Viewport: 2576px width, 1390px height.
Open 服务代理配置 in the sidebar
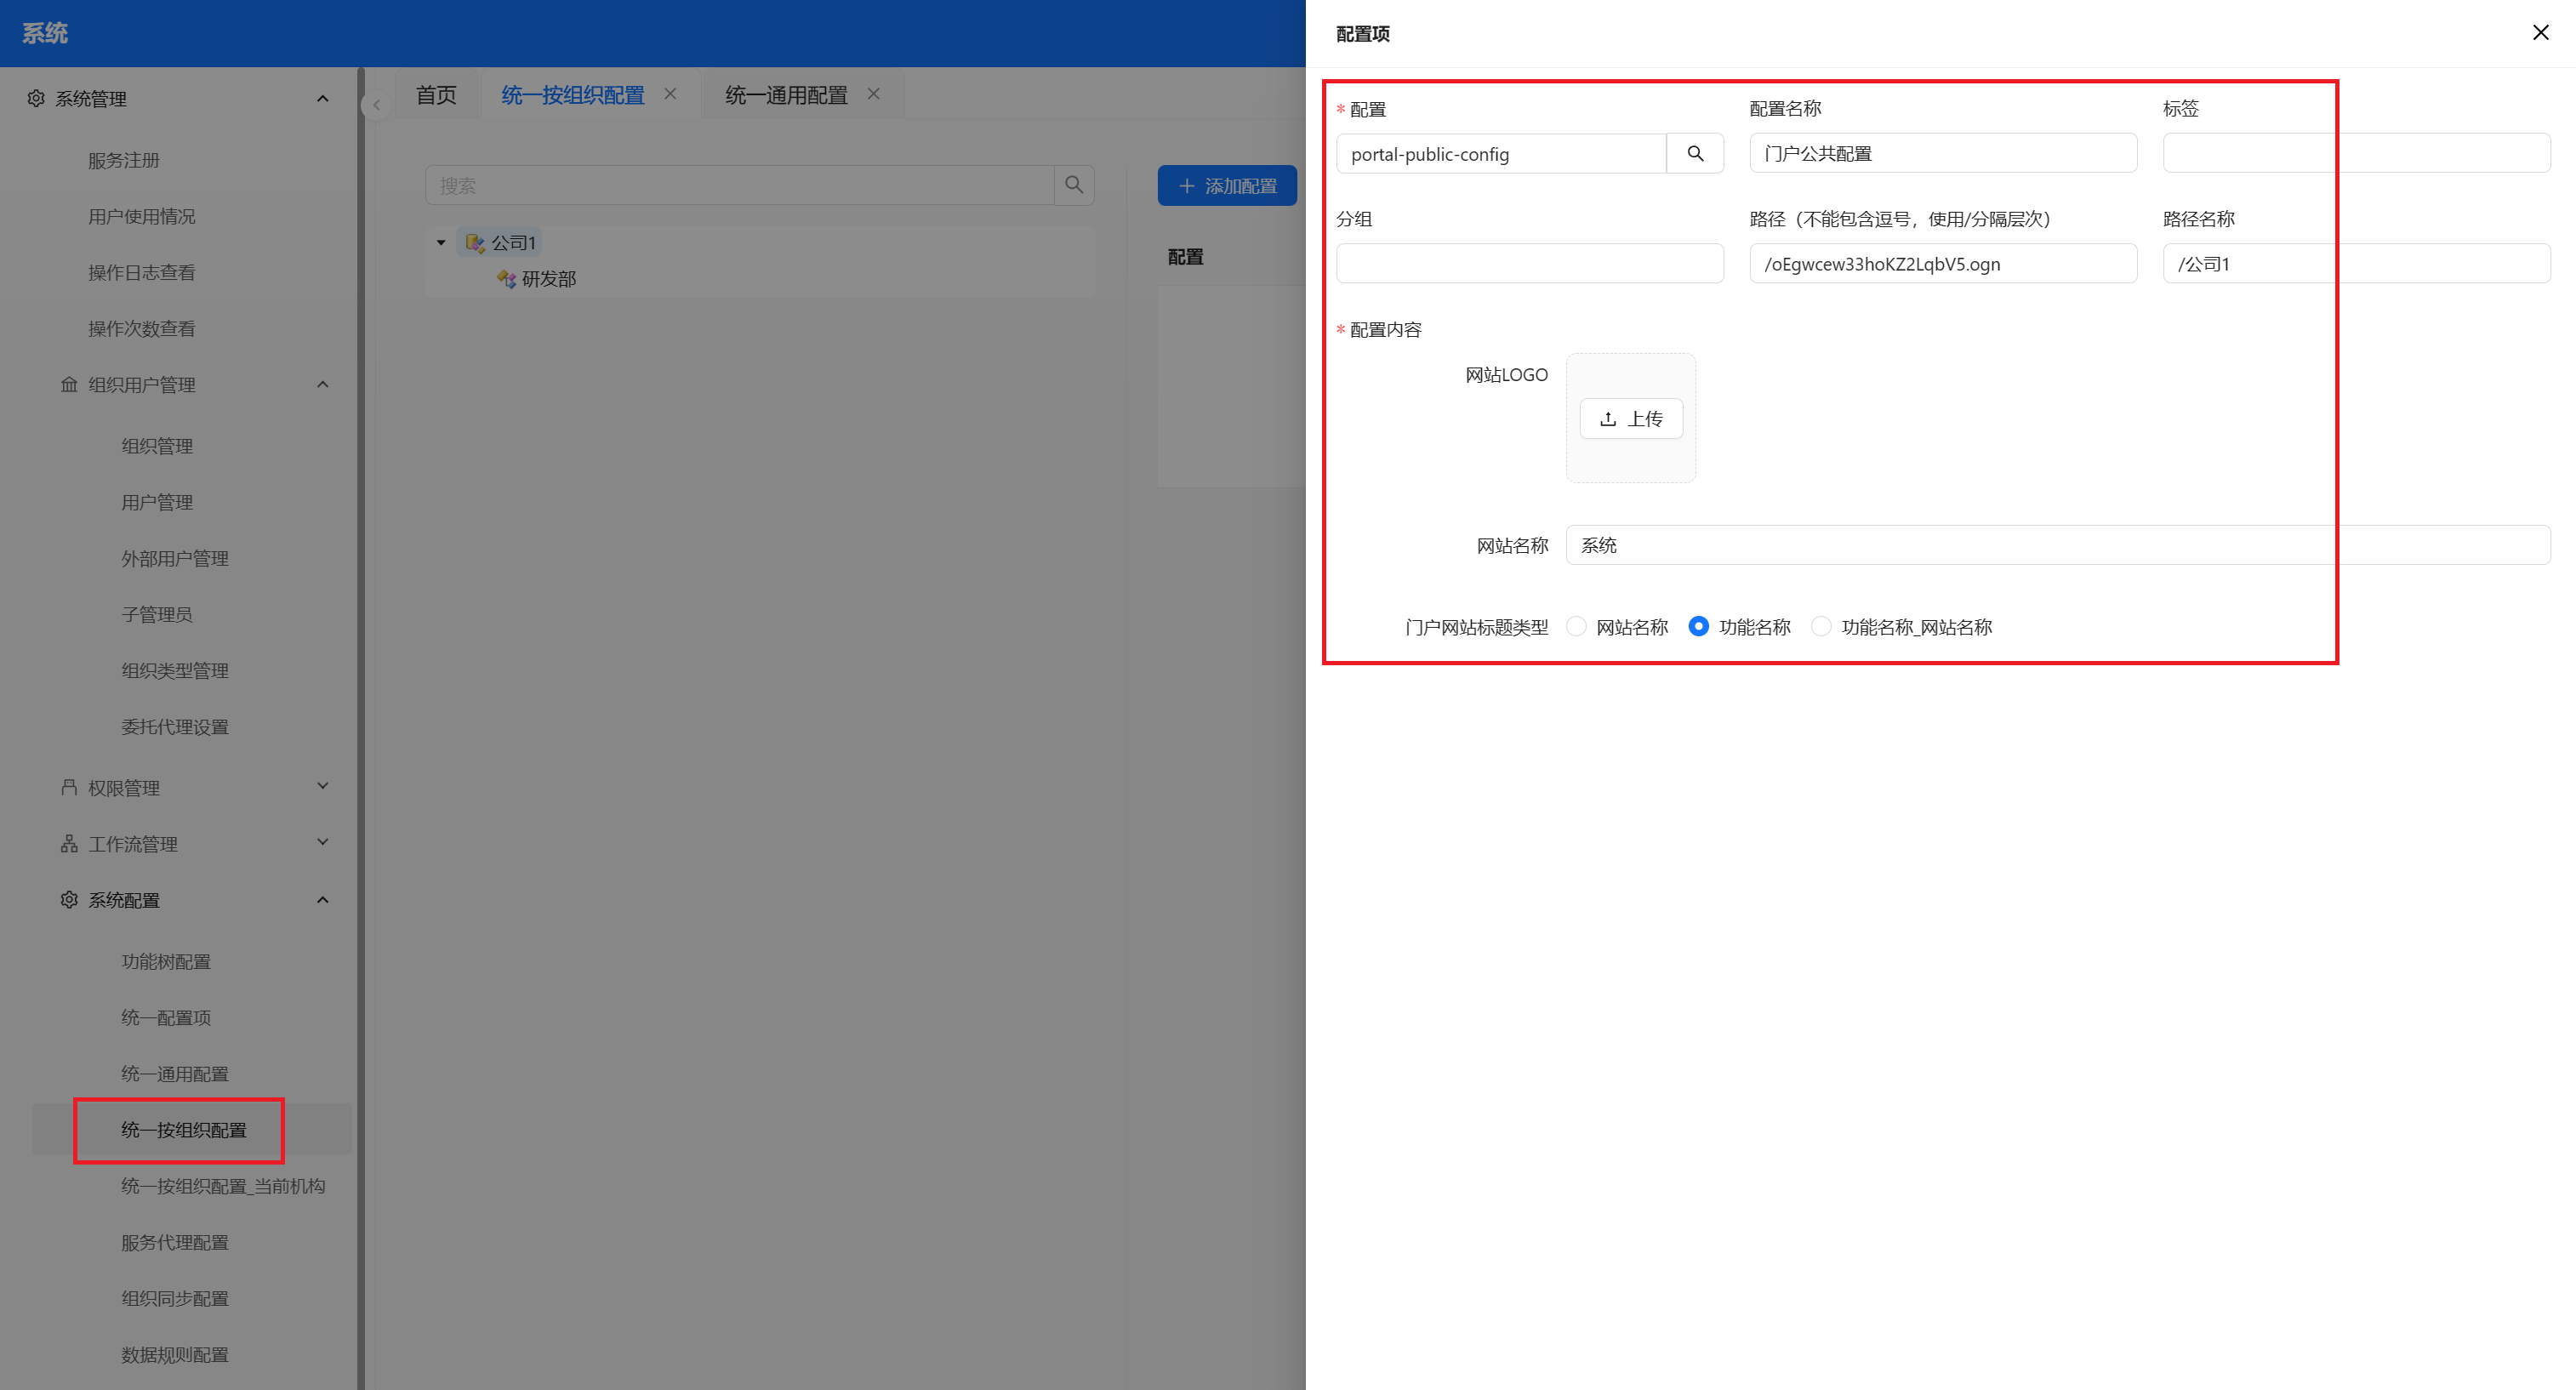tap(175, 1243)
